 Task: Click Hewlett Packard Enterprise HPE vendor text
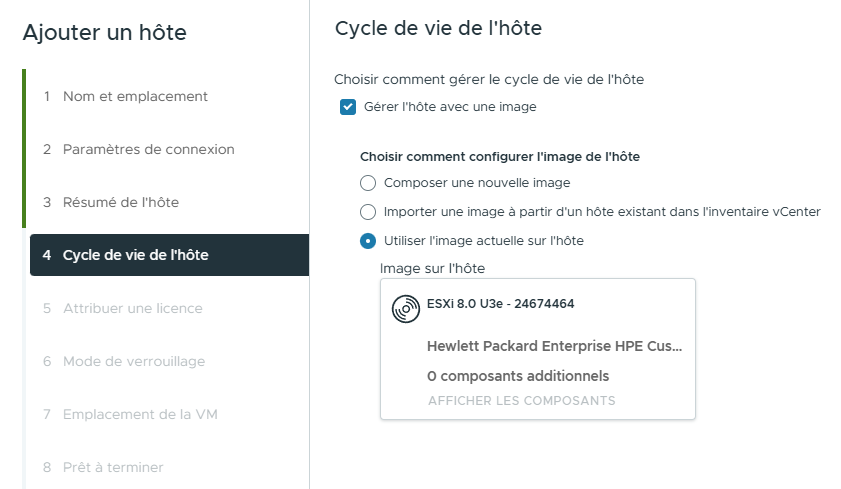click(x=554, y=347)
